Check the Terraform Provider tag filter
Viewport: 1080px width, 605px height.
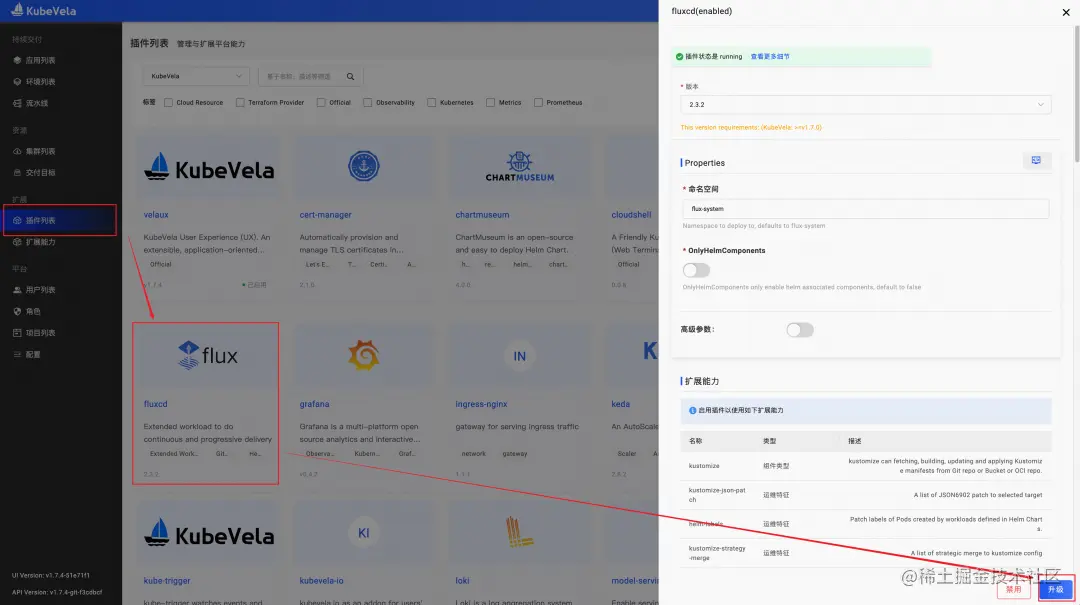click(240, 103)
